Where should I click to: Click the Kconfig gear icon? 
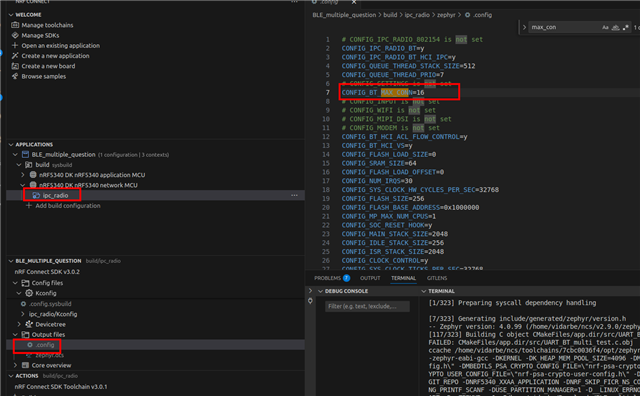coord(29,293)
